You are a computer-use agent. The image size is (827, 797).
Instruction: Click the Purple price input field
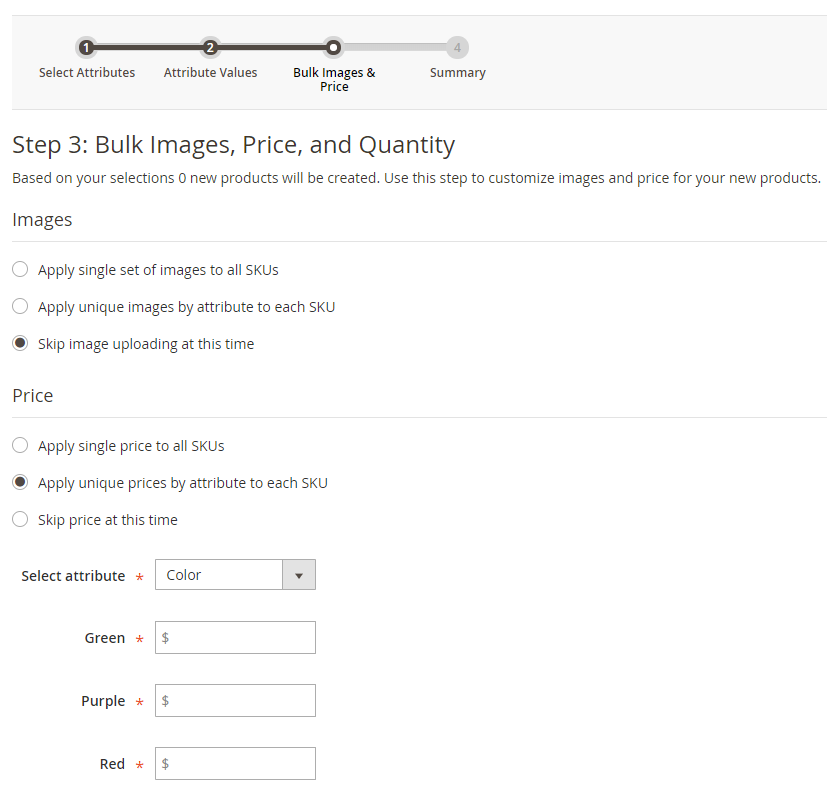click(x=235, y=700)
